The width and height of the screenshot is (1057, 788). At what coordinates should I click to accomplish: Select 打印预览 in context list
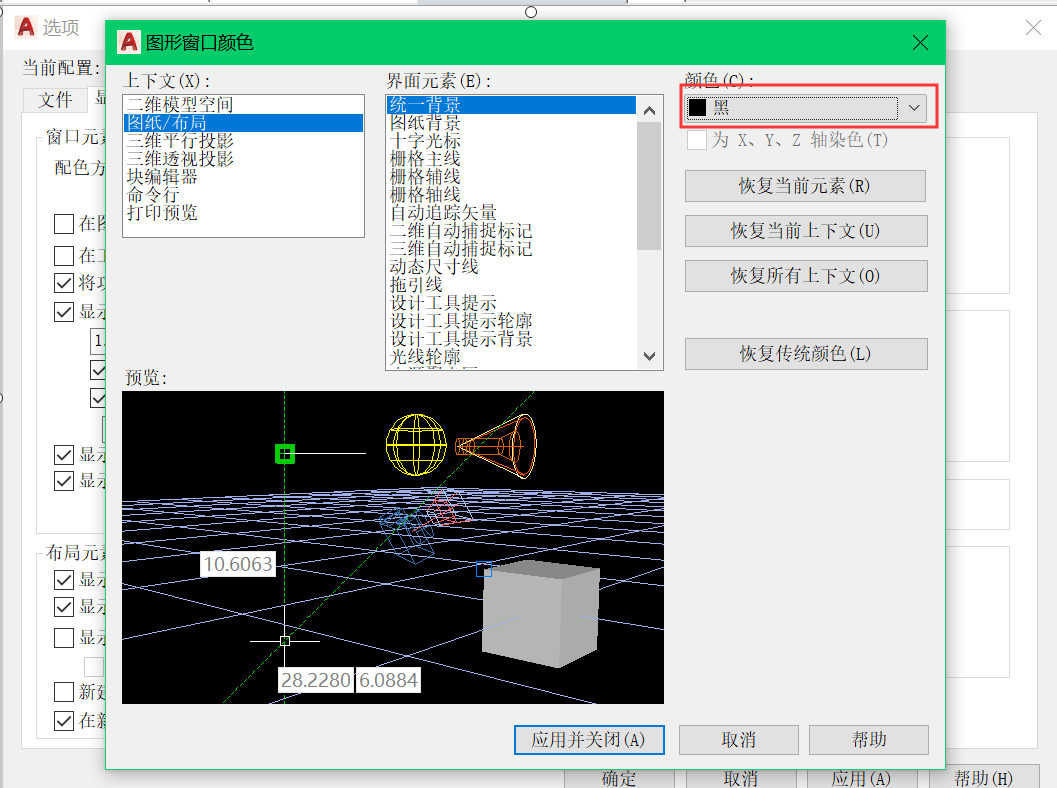[x=243, y=212]
